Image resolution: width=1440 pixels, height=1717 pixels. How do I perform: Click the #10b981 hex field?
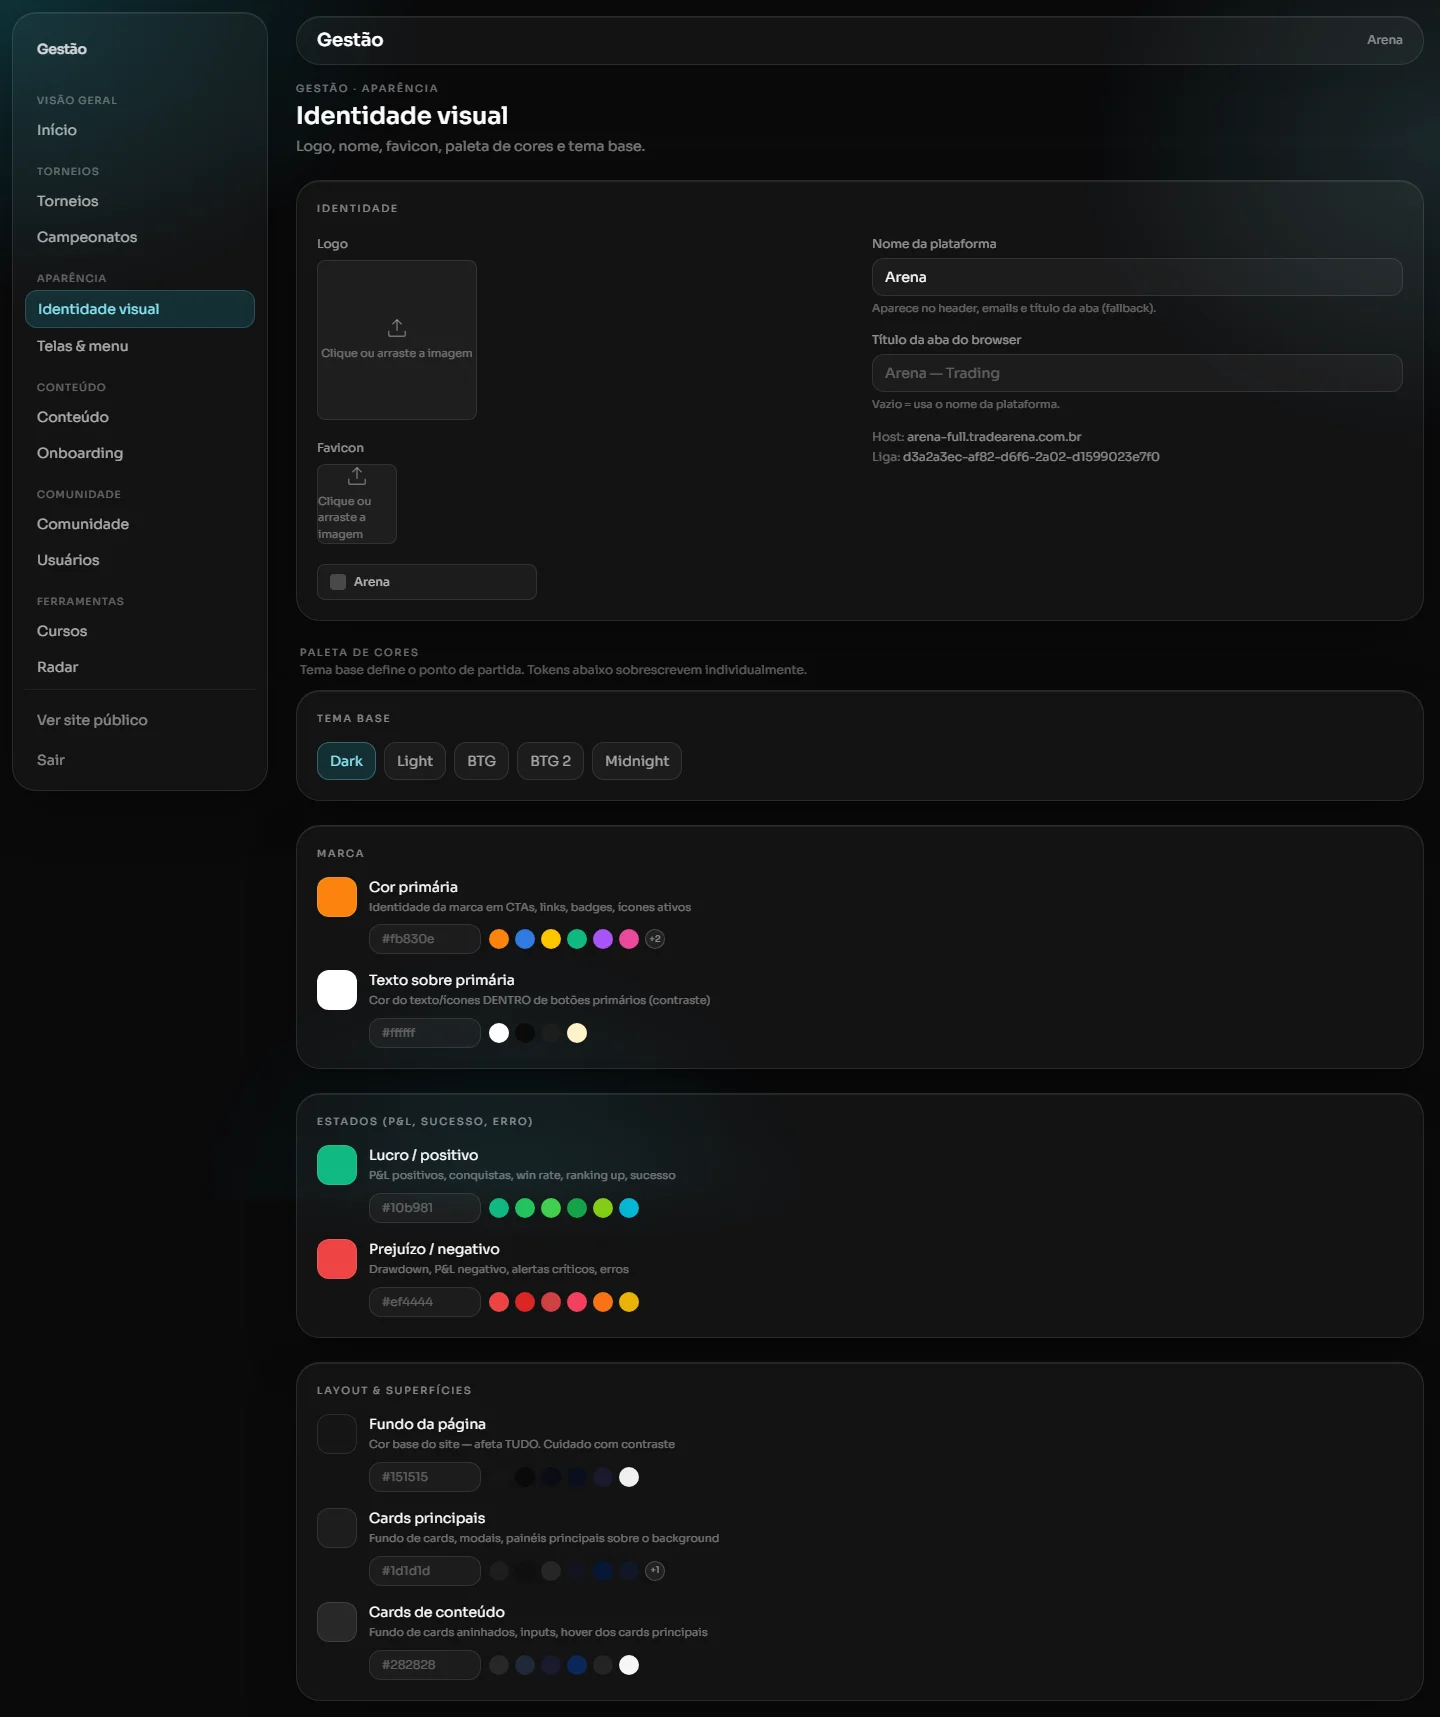(x=425, y=1208)
